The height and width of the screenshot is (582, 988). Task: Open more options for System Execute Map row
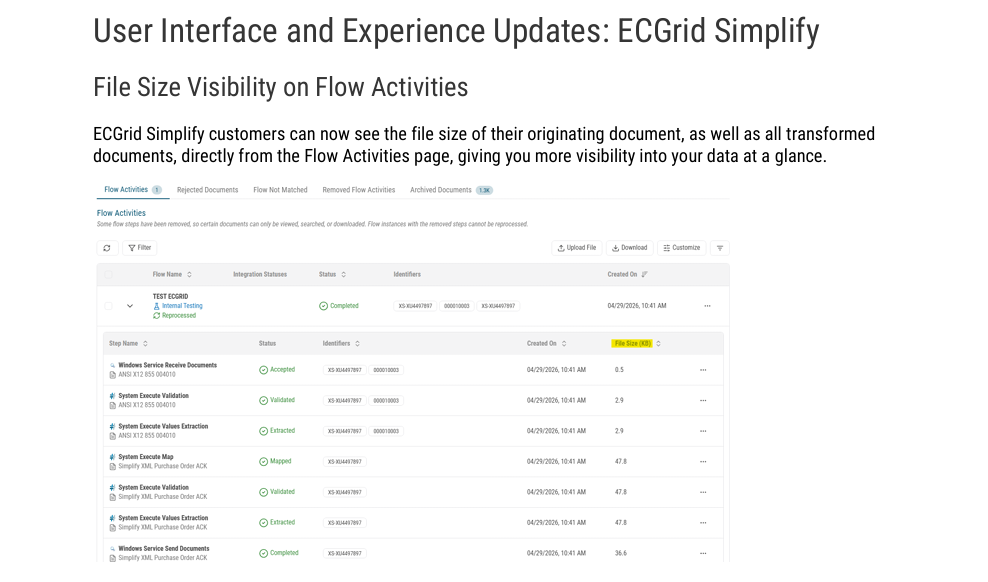pyautogui.click(x=703, y=462)
